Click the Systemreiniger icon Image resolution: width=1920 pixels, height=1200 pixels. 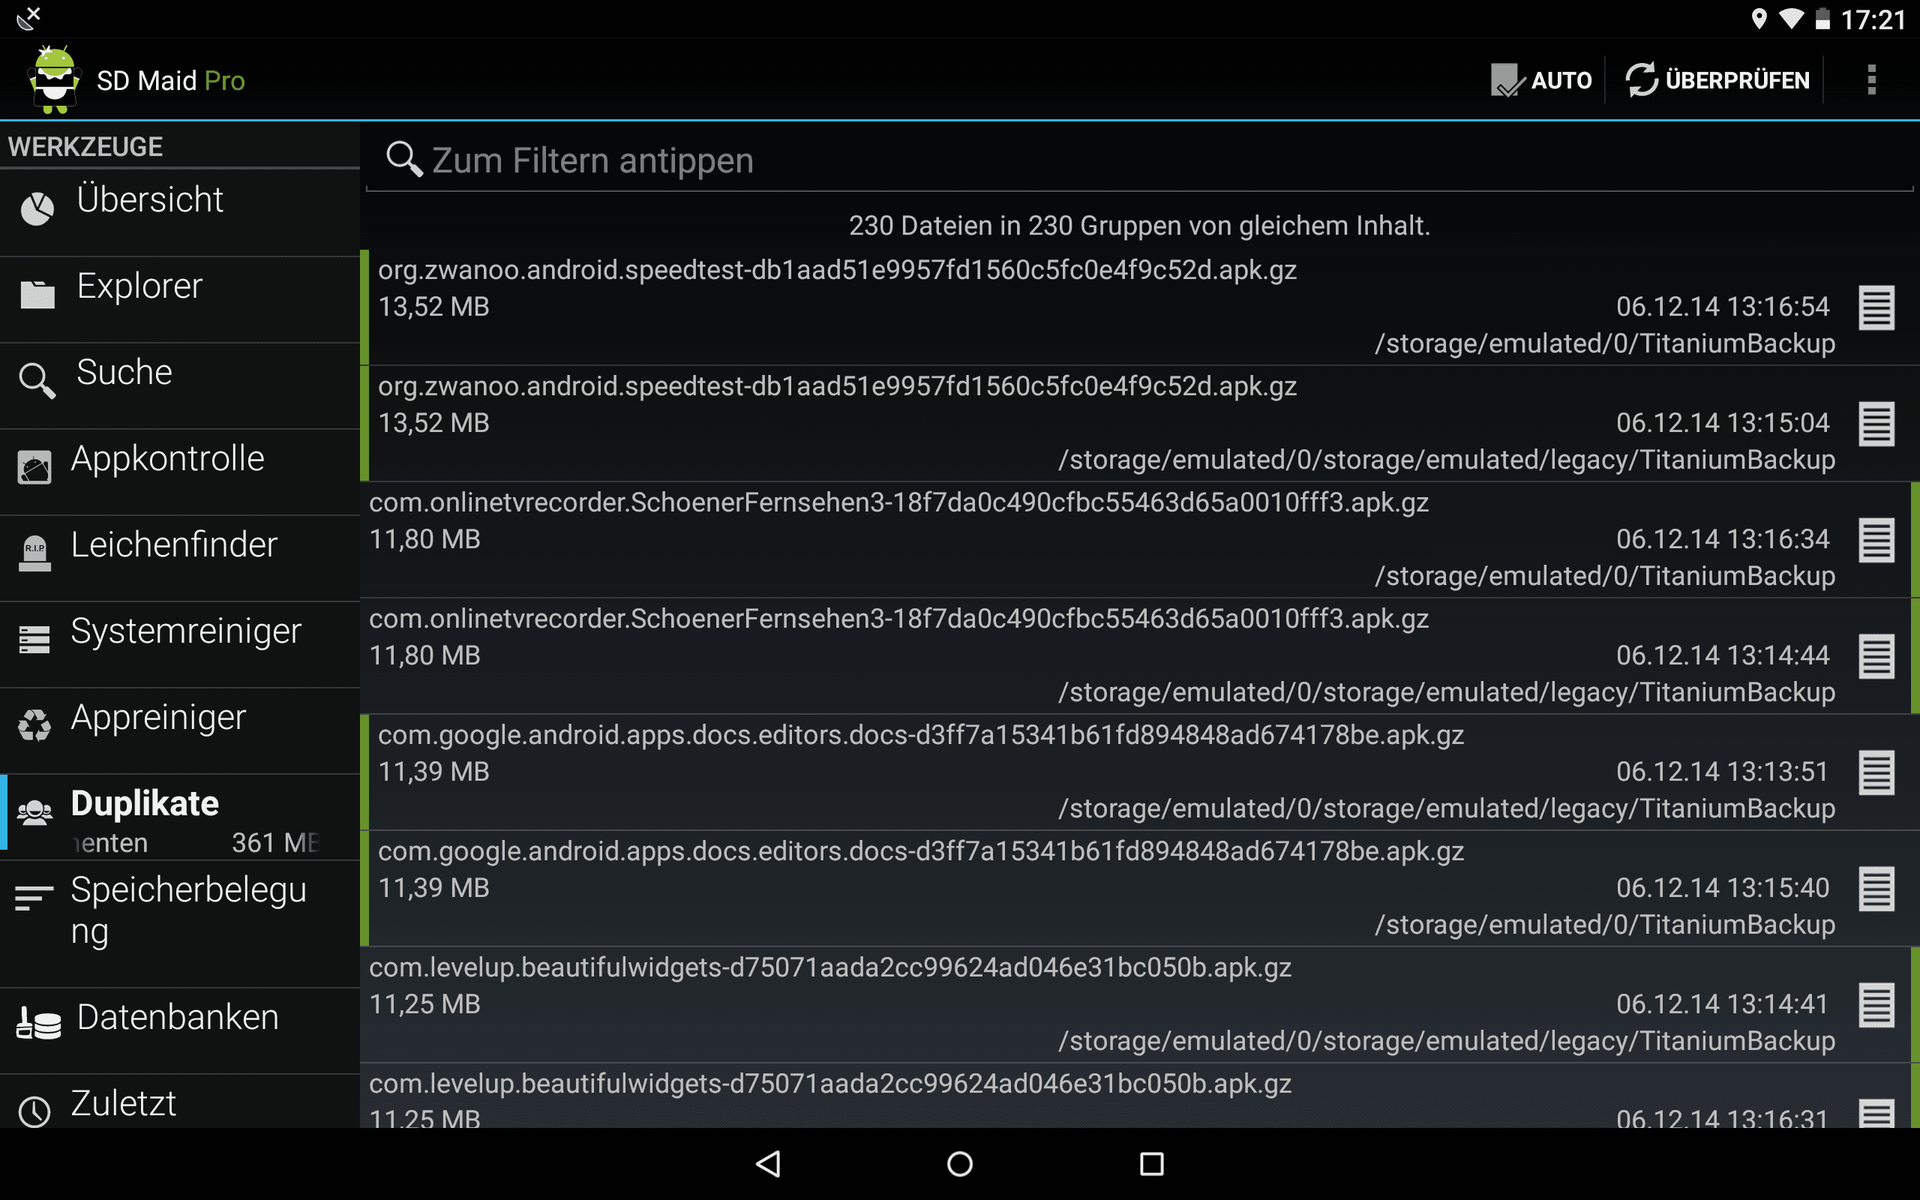click(35, 639)
